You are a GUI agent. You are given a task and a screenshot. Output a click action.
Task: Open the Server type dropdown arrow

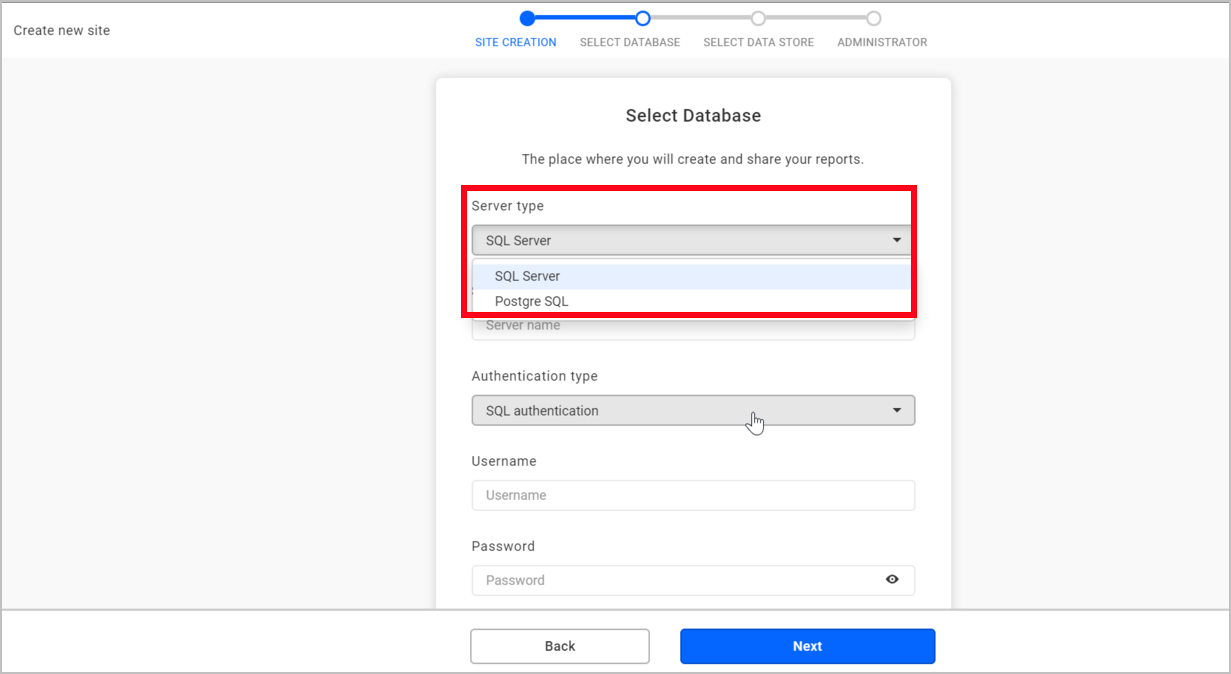(x=897, y=240)
